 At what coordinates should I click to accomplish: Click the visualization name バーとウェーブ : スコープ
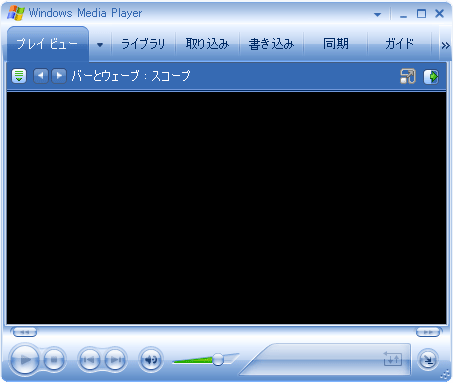tap(131, 76)
